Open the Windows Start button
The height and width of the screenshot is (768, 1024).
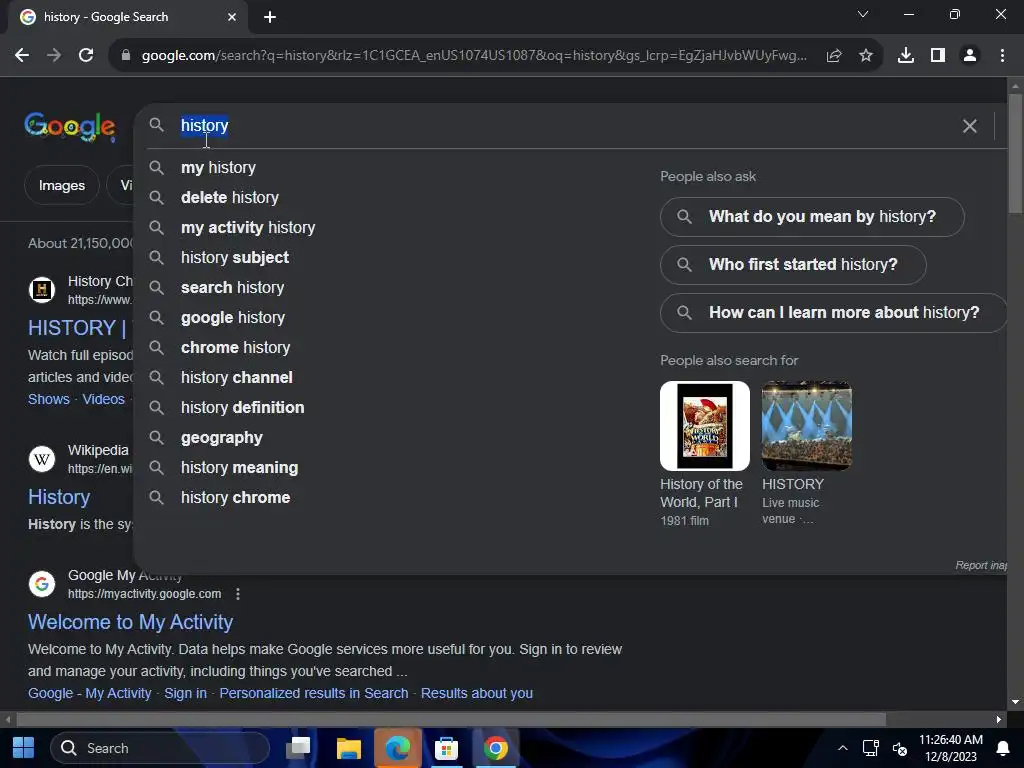pos(24,748)
